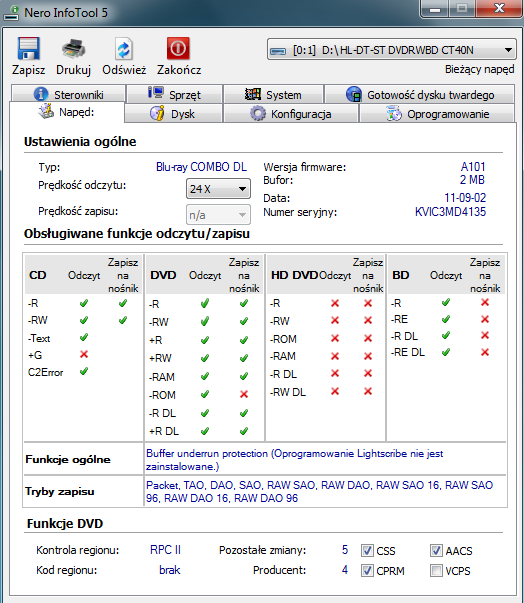Click the Producent value 4
The image size is (524, 603).
point(345,570)
